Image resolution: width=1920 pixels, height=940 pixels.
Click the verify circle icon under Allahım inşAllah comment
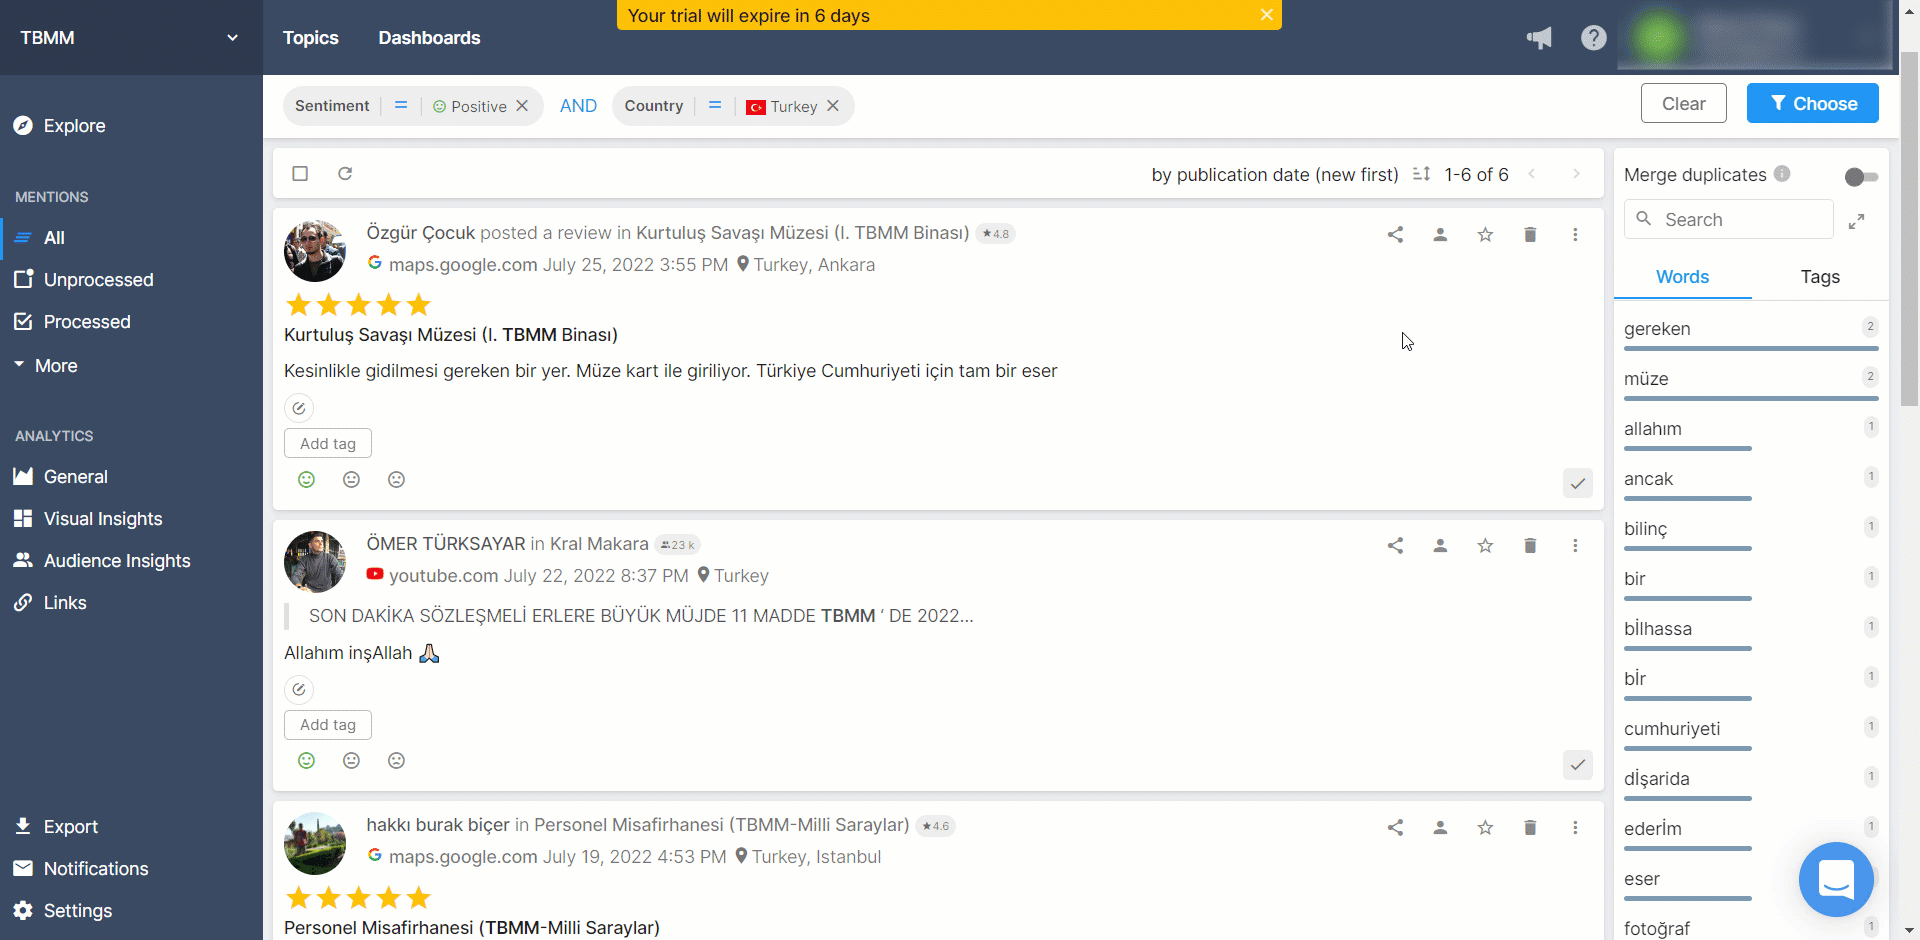[299, 689]
